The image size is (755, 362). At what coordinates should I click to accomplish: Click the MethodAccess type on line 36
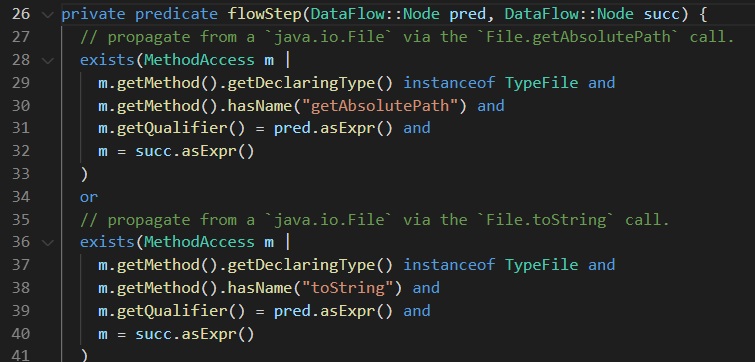[199, 242]
